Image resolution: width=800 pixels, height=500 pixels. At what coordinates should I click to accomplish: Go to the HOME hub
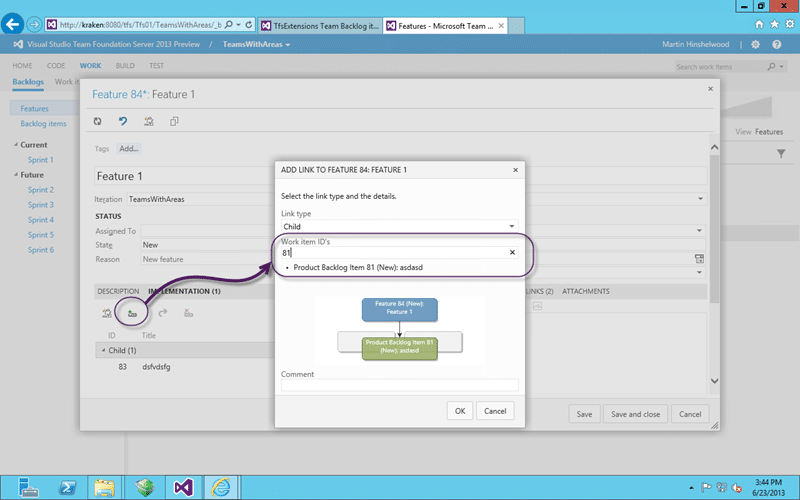[22, 66]
